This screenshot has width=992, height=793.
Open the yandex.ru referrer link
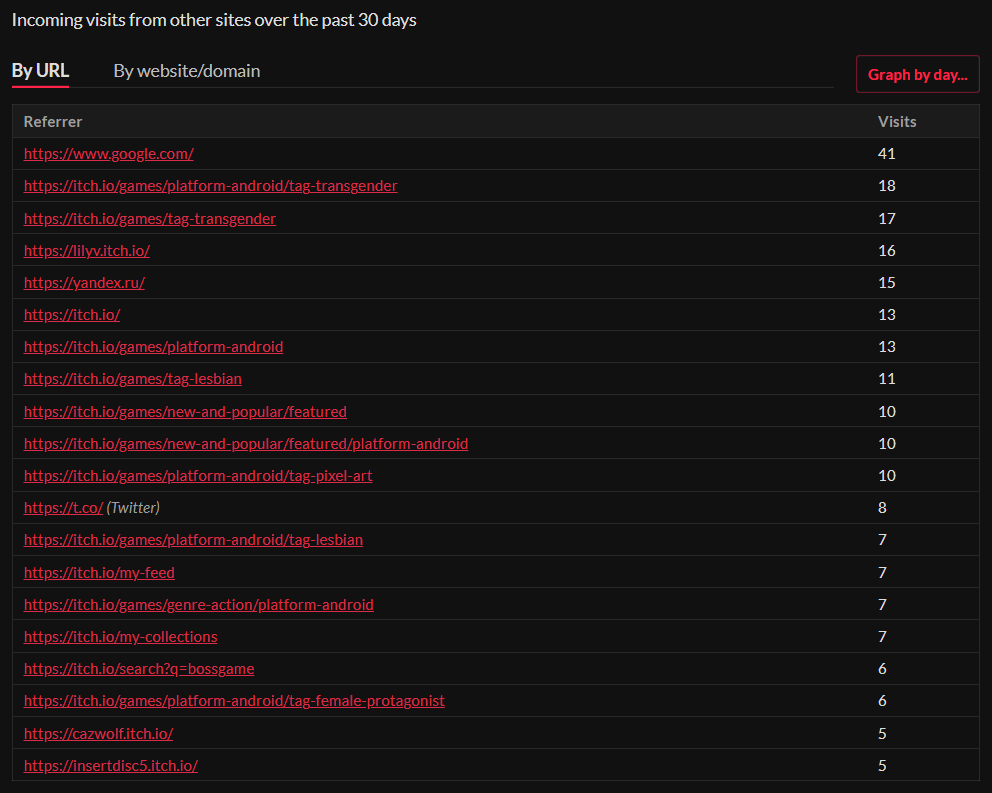click(84, 282)
